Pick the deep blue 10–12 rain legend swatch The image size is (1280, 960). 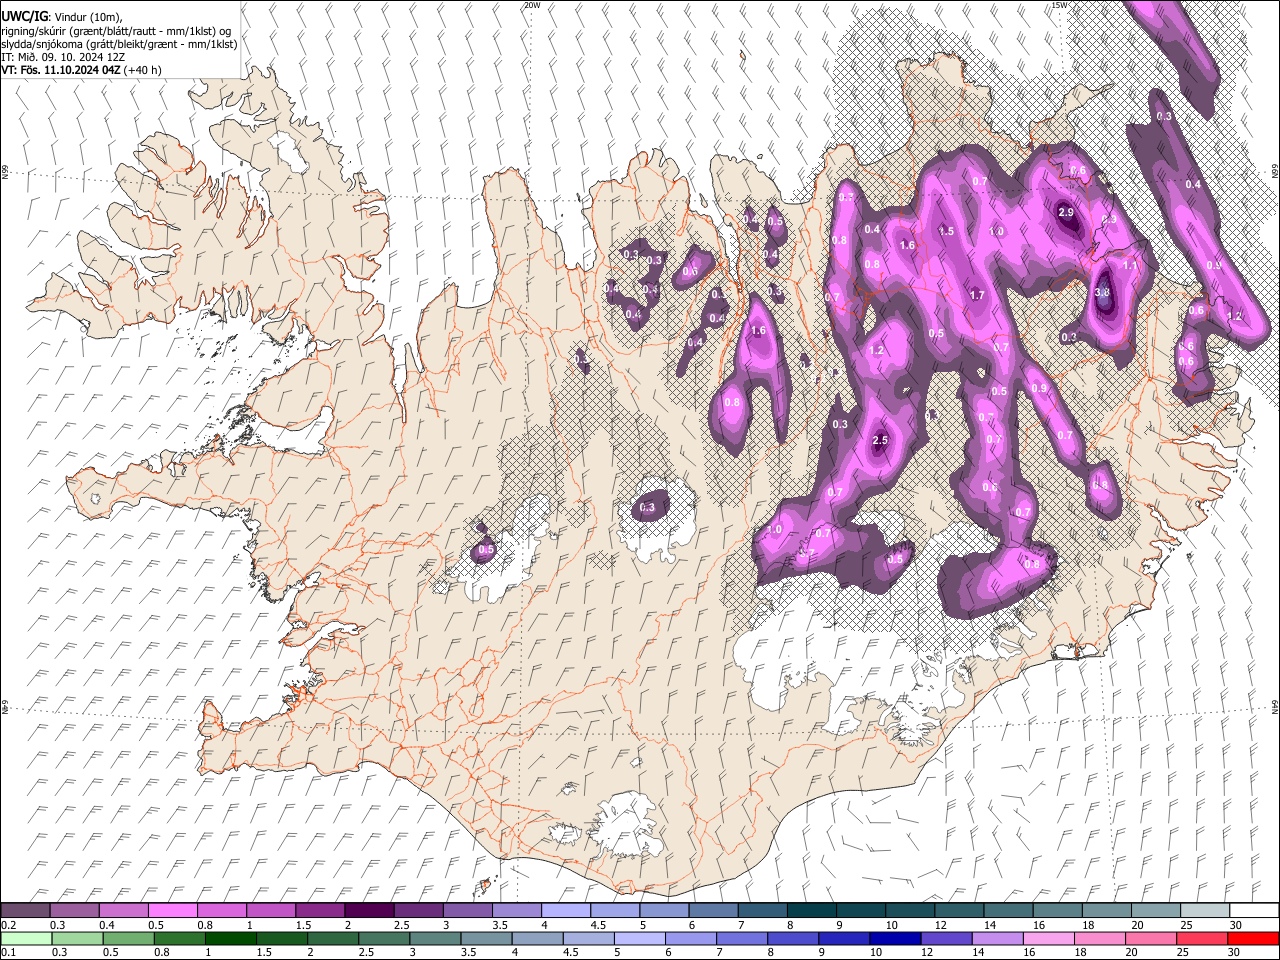[895, 938]
